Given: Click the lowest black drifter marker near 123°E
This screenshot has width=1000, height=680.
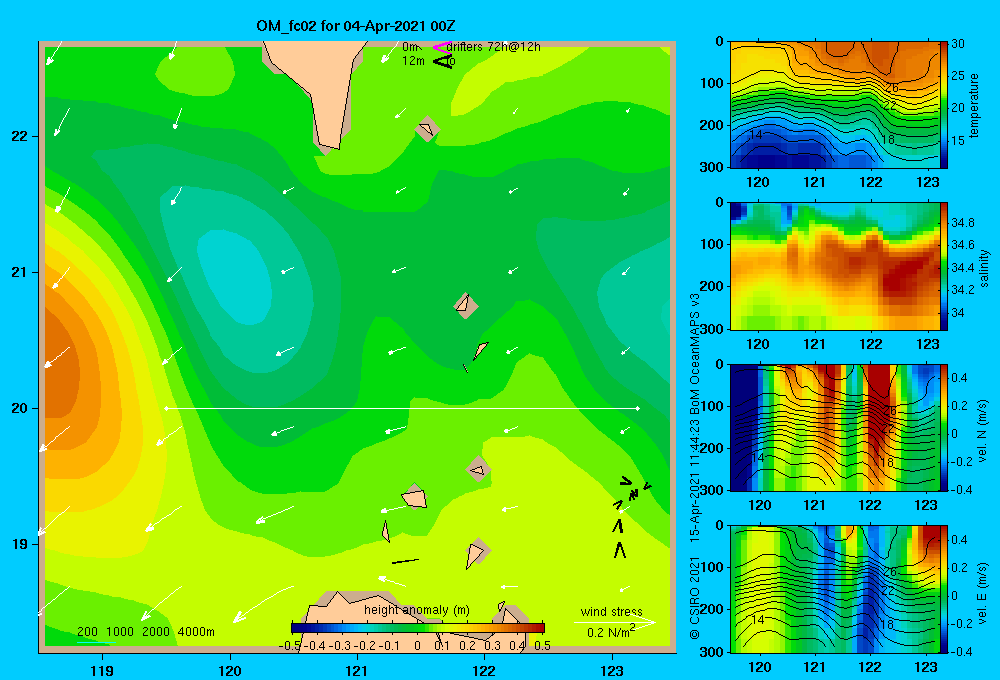Looking at the screenshot, I should click(x=619, y=550).
